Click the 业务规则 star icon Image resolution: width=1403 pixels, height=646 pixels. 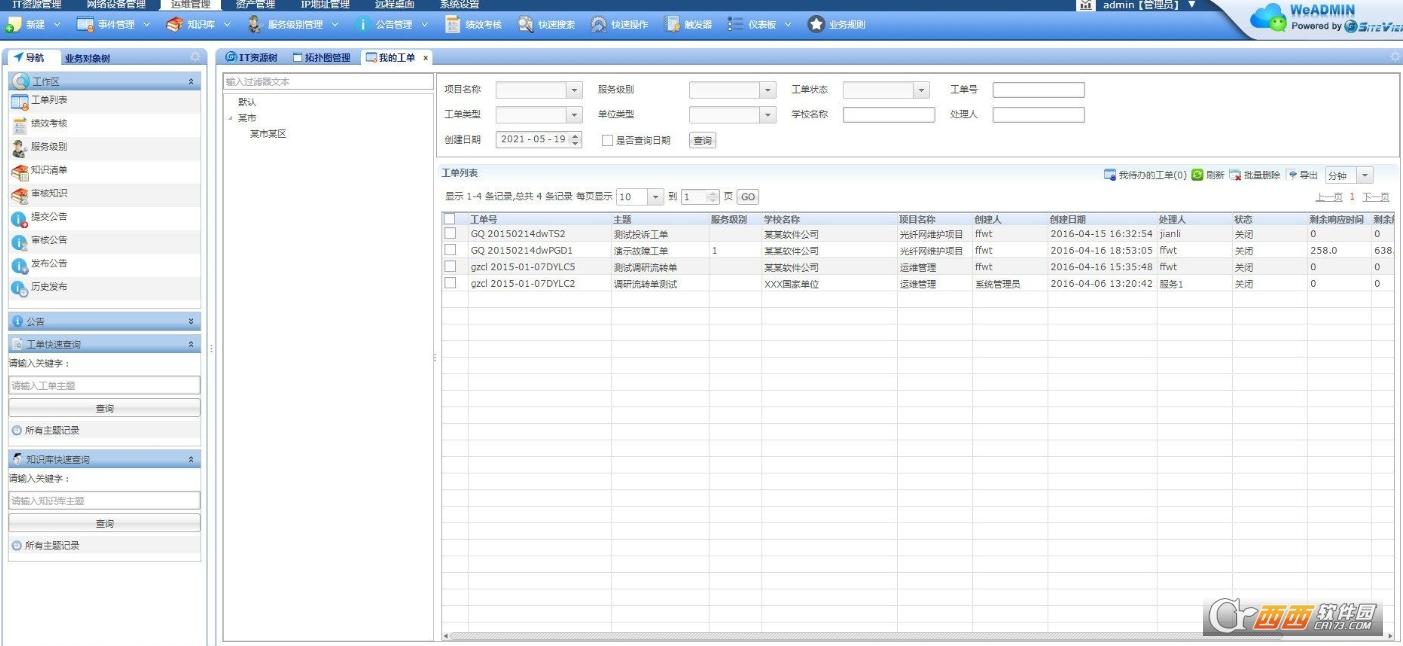(x=816, y=24)
